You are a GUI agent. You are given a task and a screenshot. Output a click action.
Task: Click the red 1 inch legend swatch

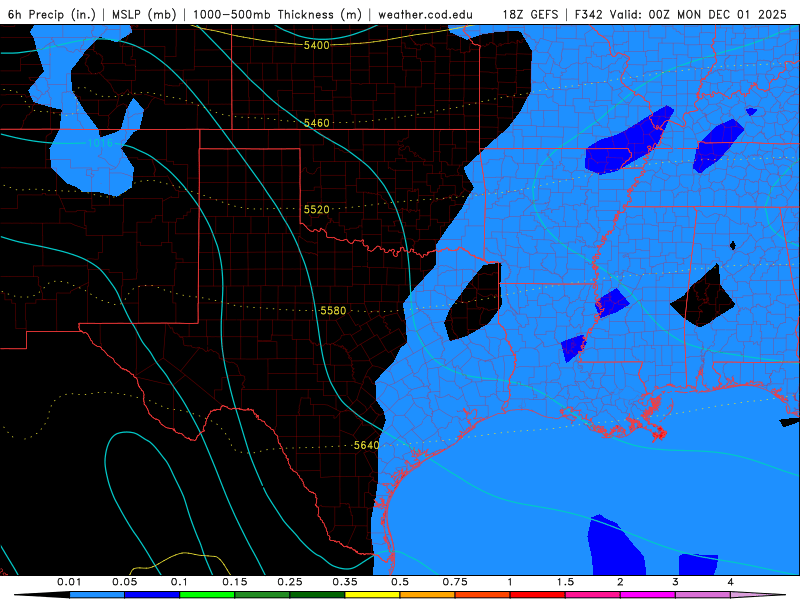point(538,595)
